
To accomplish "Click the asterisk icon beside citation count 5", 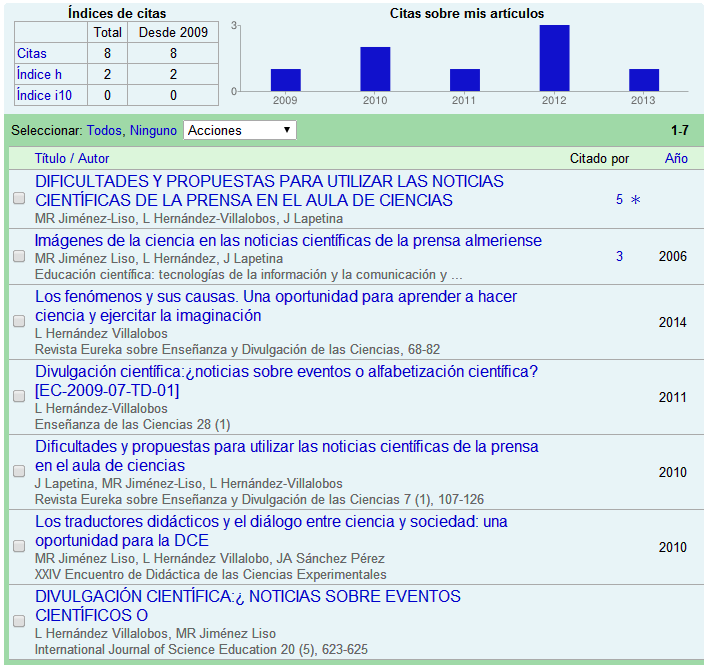I will 635,200.
